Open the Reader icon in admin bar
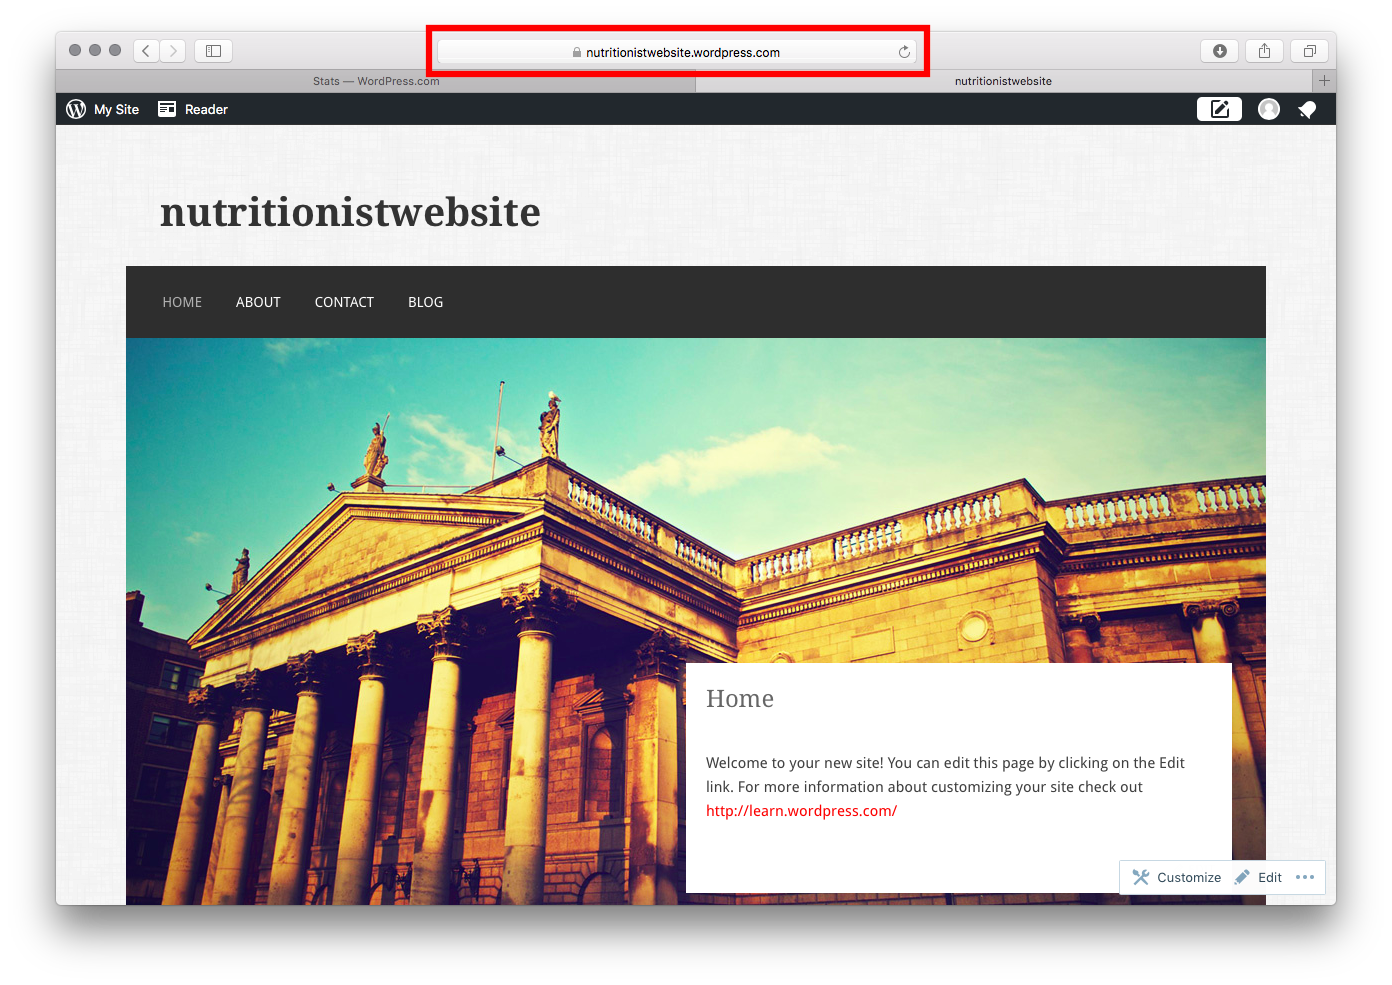This screenshot has width=1392, height=985. [x=167, y=109]
